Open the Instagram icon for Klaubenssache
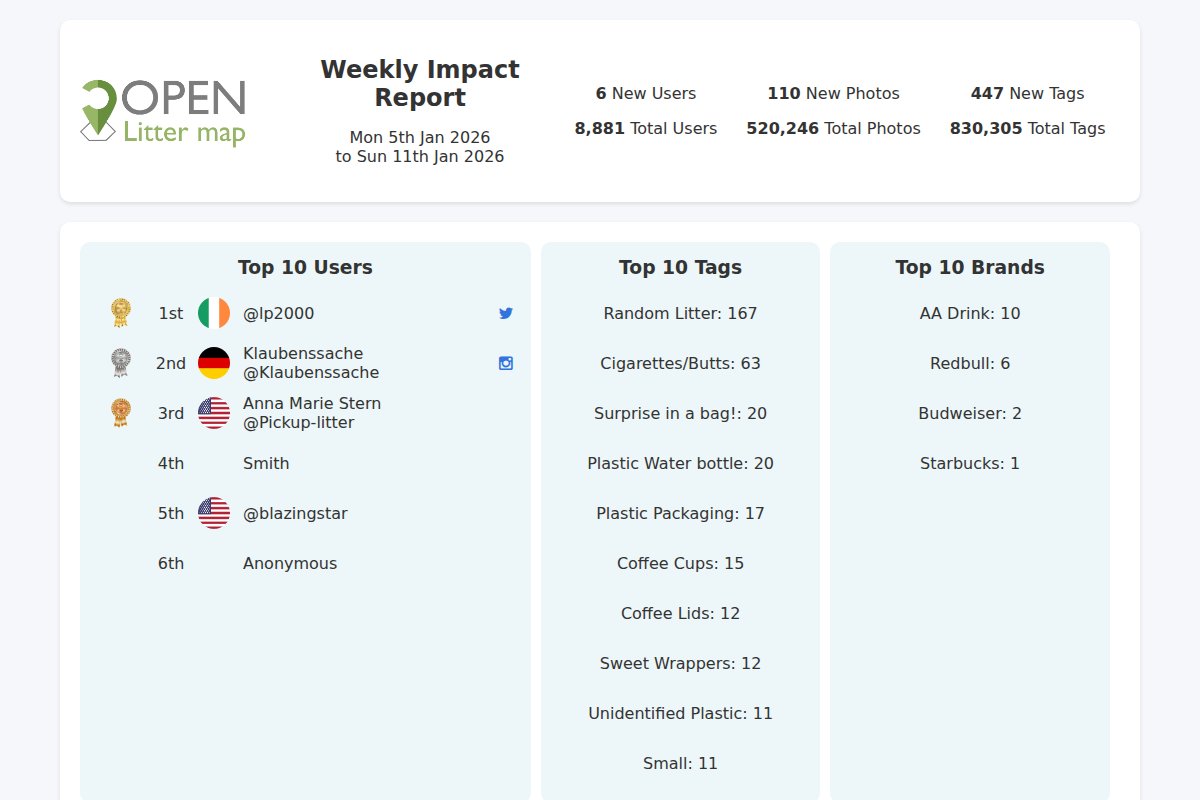This screenshot has width=1200, height=800. [506, 363]
